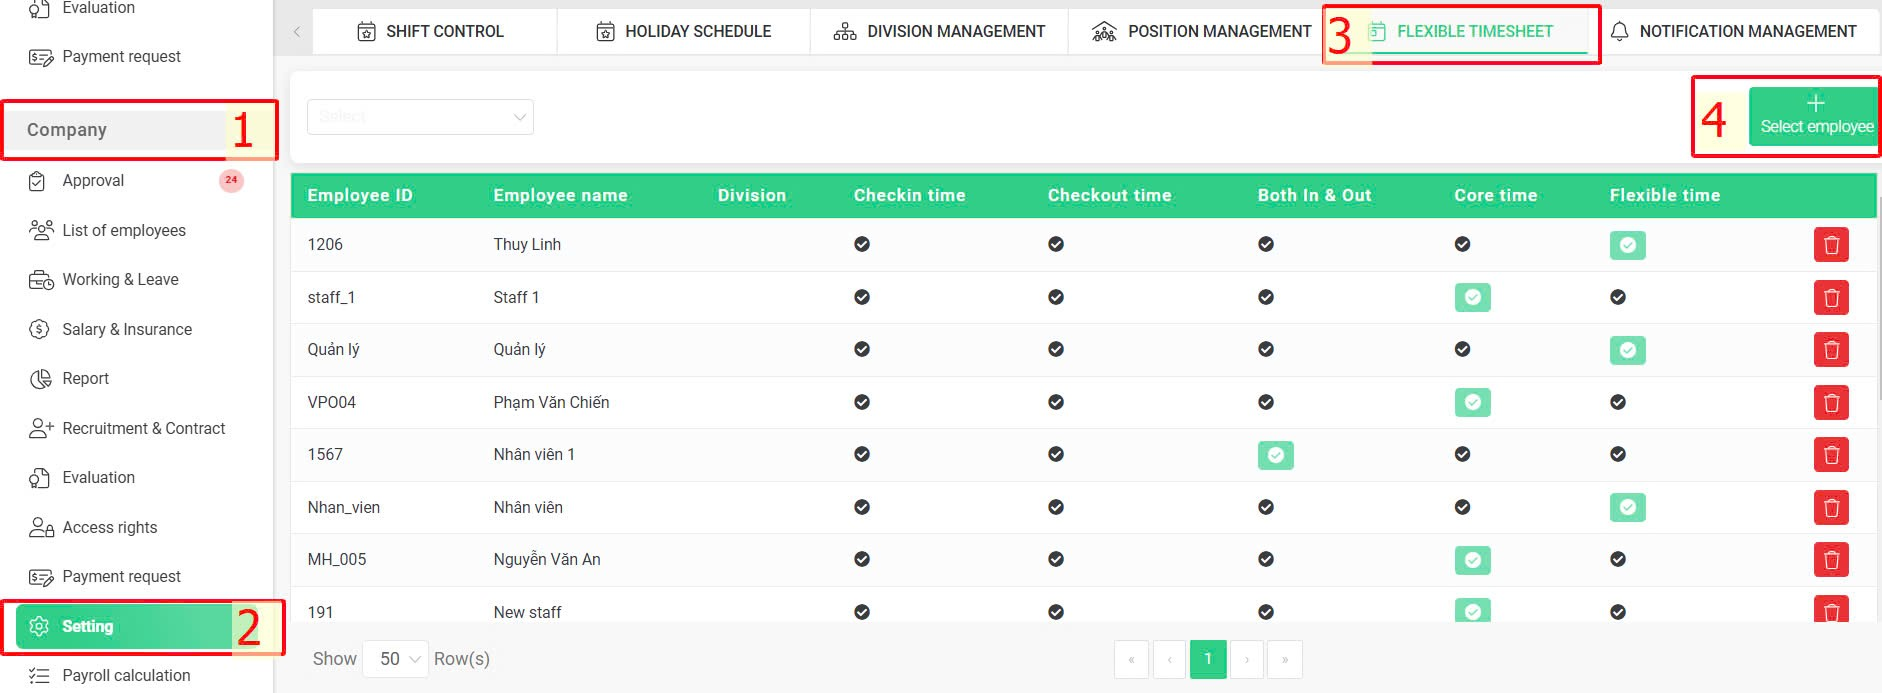Set Flexible time for Quản lý
This screenshot has width=1882, height=693.
(x=1627, y=350)
